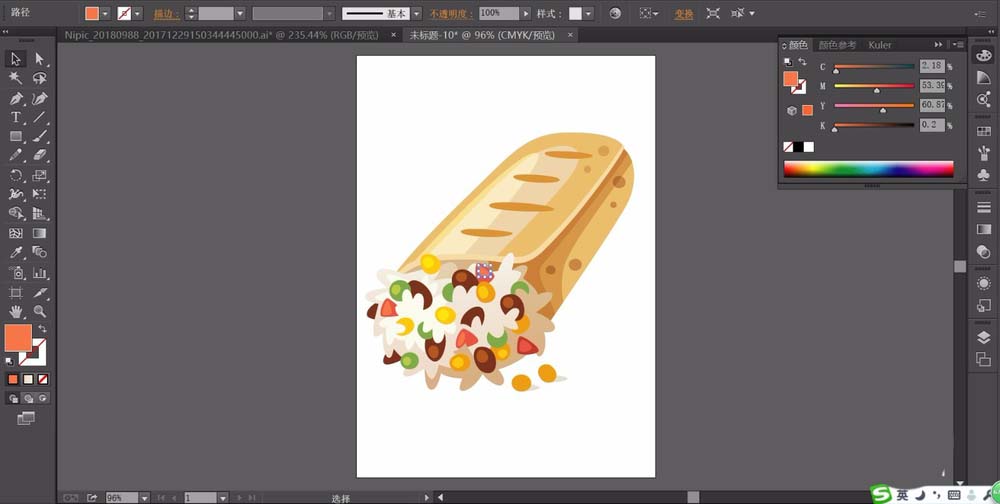Set paint mode to Gradient in toolbox
Screen dimensions: 1000x504
(x=28, y=380)
